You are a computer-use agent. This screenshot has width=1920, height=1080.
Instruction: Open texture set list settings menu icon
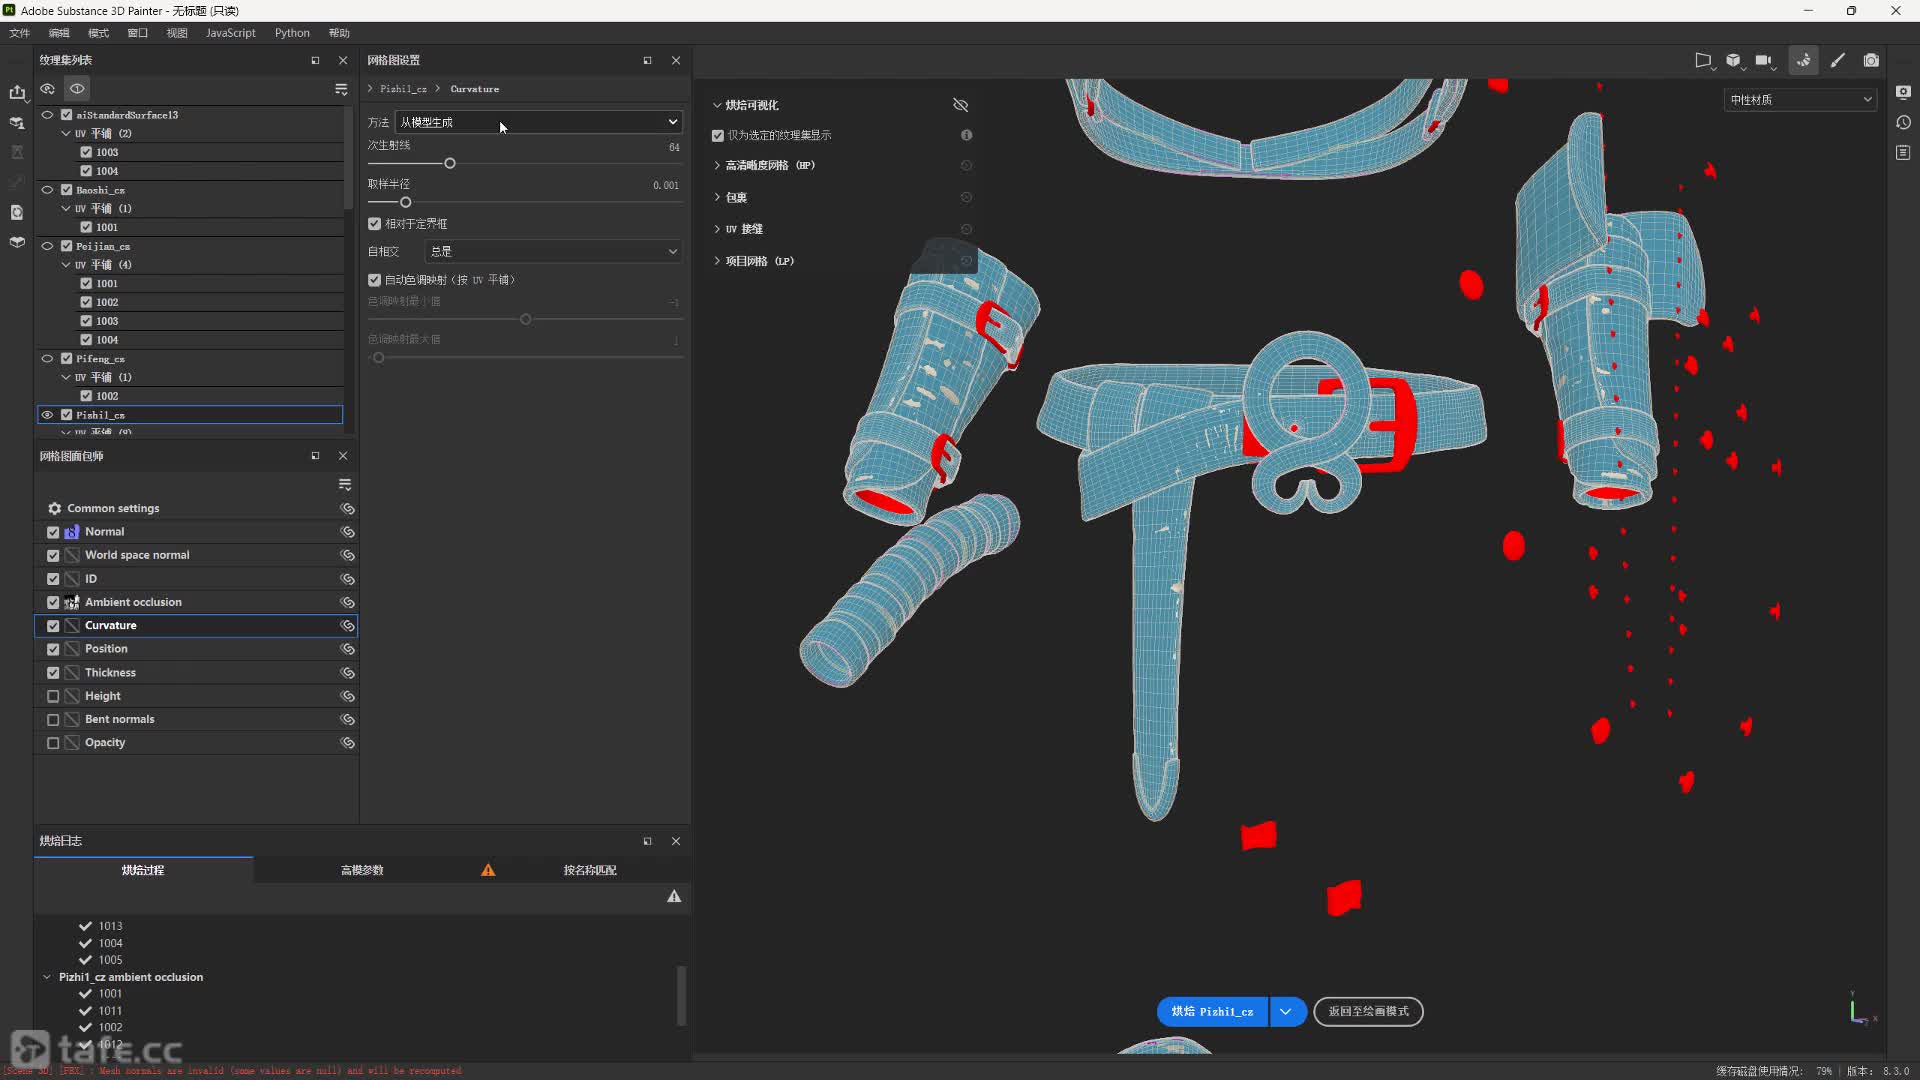[x=341, y=89]
